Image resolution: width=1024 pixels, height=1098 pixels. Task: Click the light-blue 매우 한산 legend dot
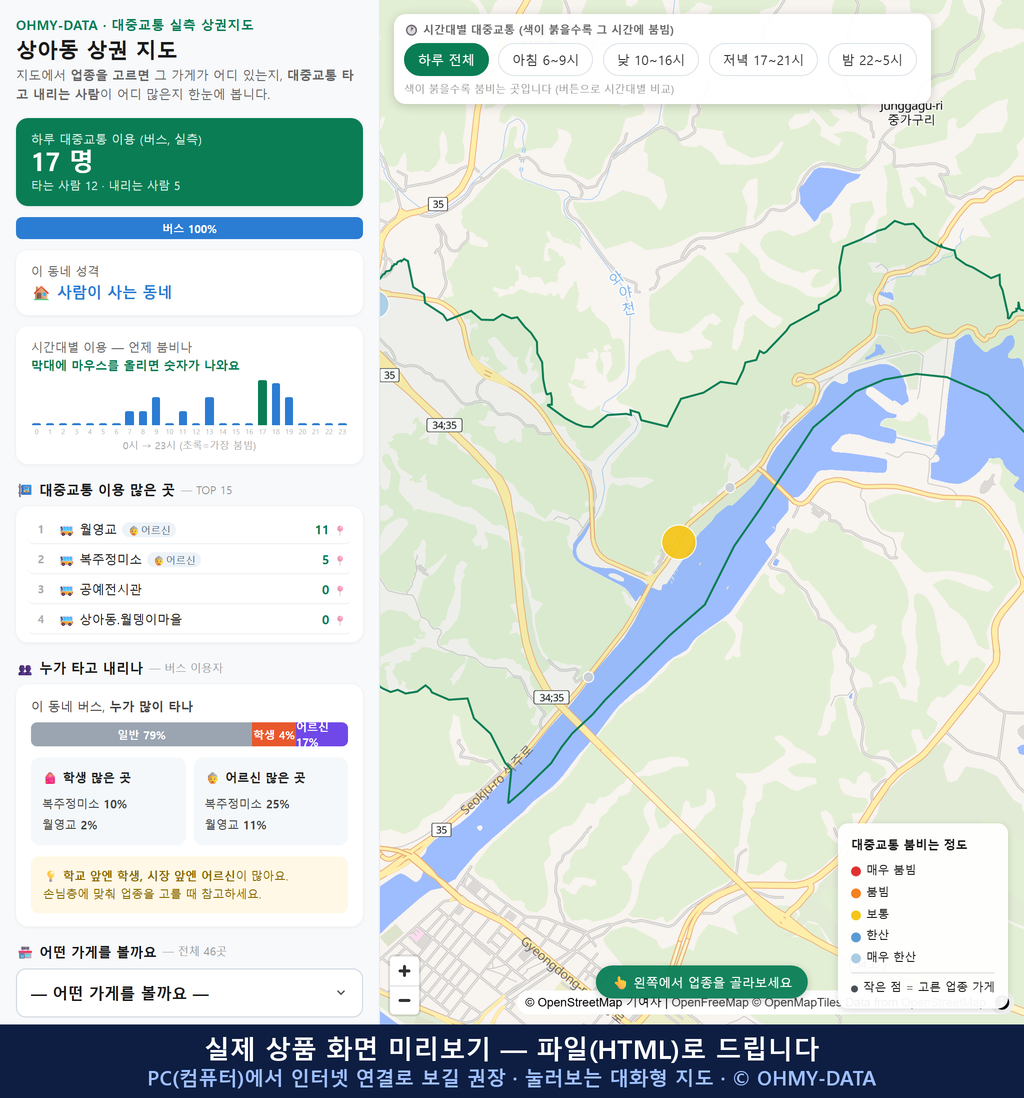tap(856, 958)
